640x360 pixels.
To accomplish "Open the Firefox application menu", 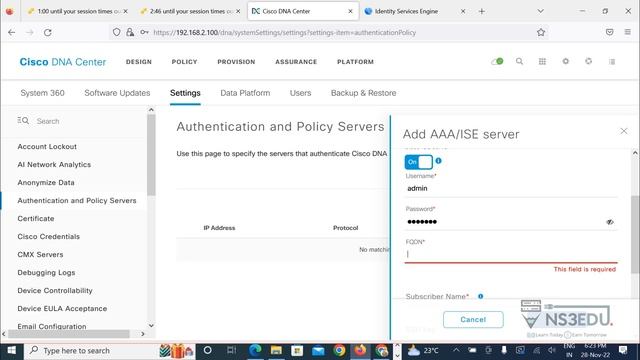I will coord(628,32).
